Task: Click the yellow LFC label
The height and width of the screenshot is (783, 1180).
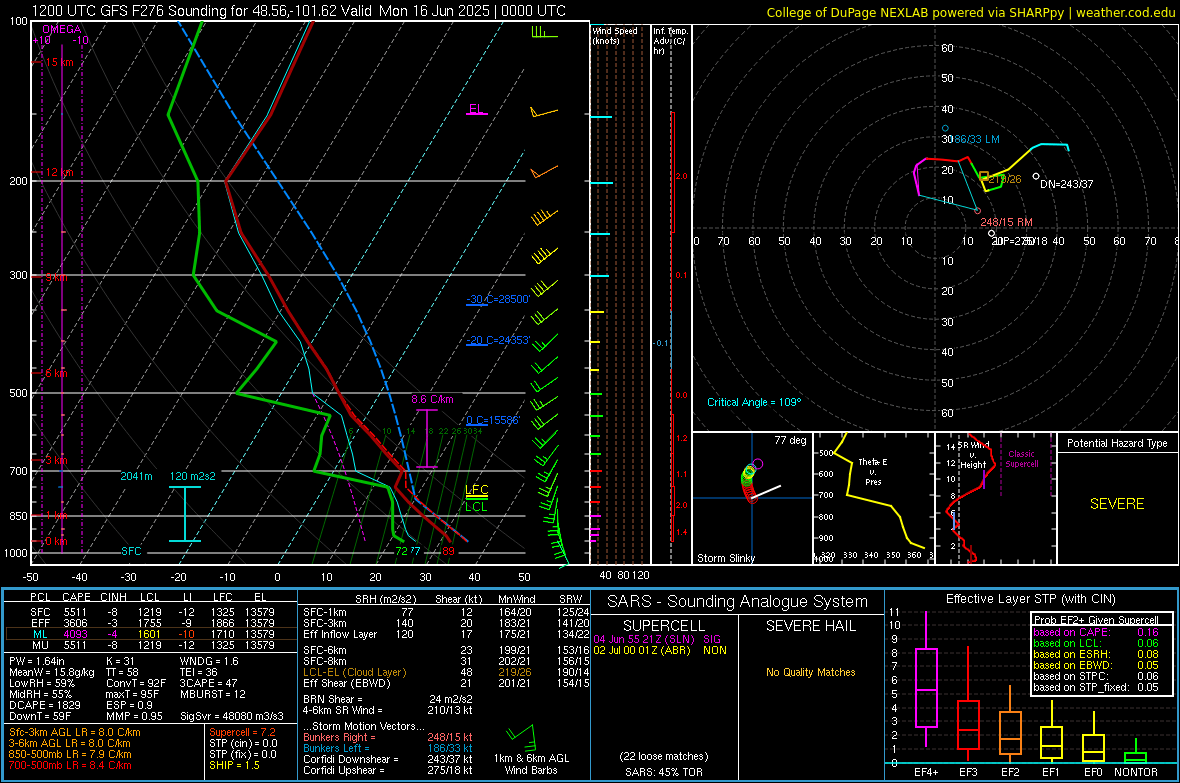Action: pos(476,489)
